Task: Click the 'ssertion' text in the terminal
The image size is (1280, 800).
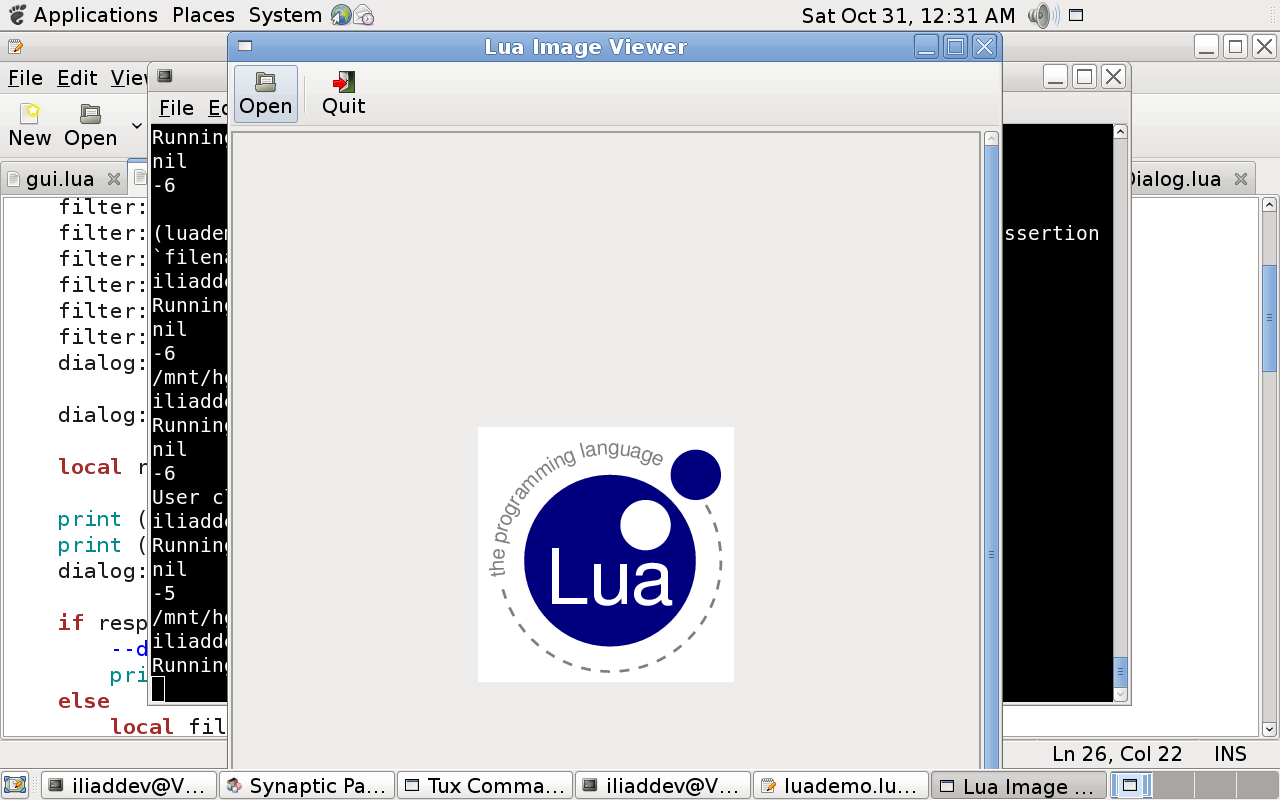Action: 1050,233
